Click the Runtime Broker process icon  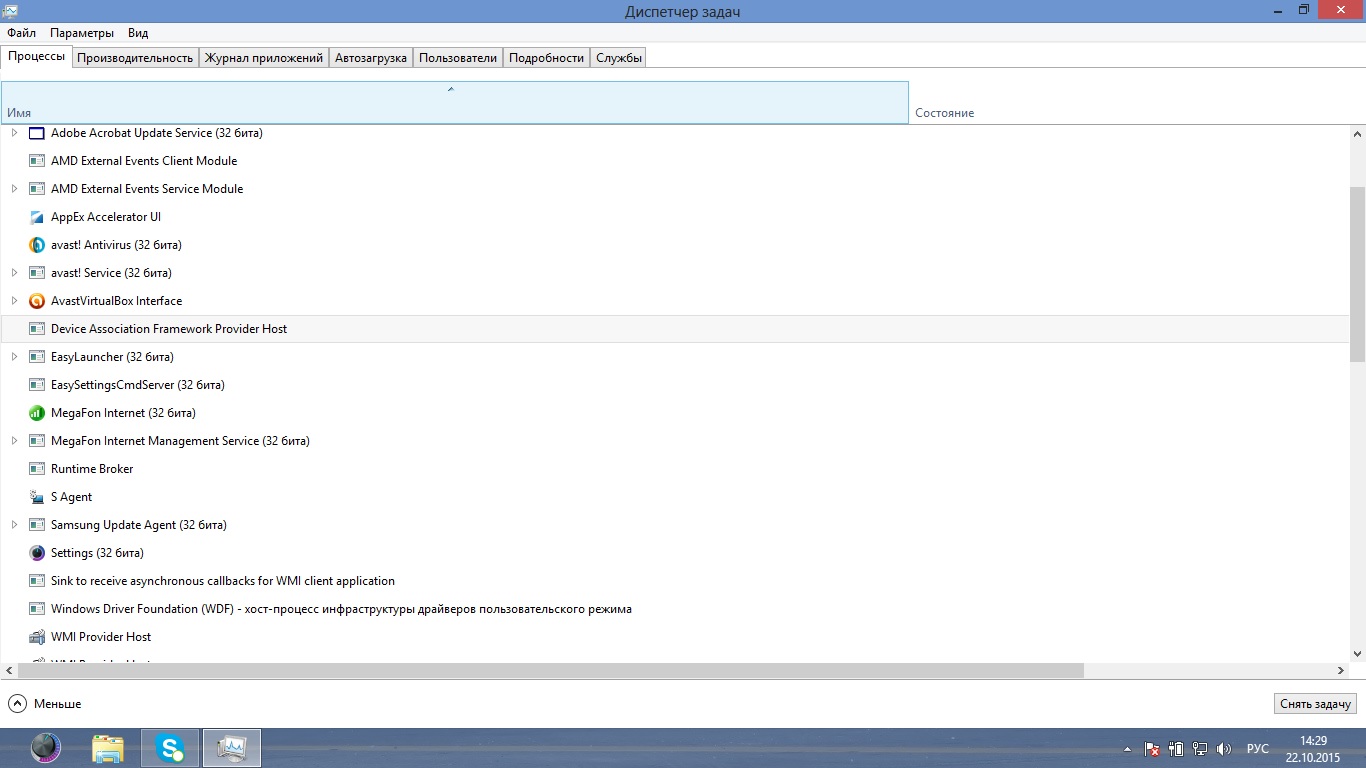37,469
